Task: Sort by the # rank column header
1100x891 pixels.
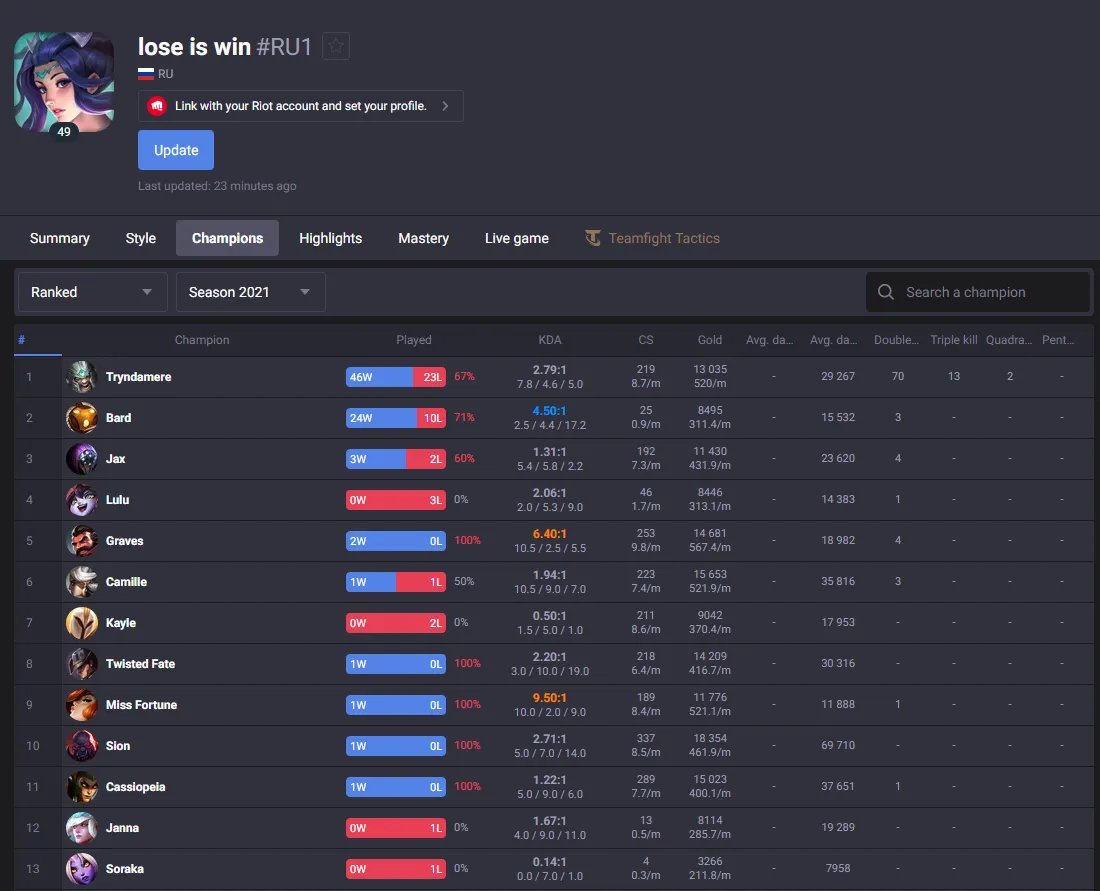Action: coord(22,340)
